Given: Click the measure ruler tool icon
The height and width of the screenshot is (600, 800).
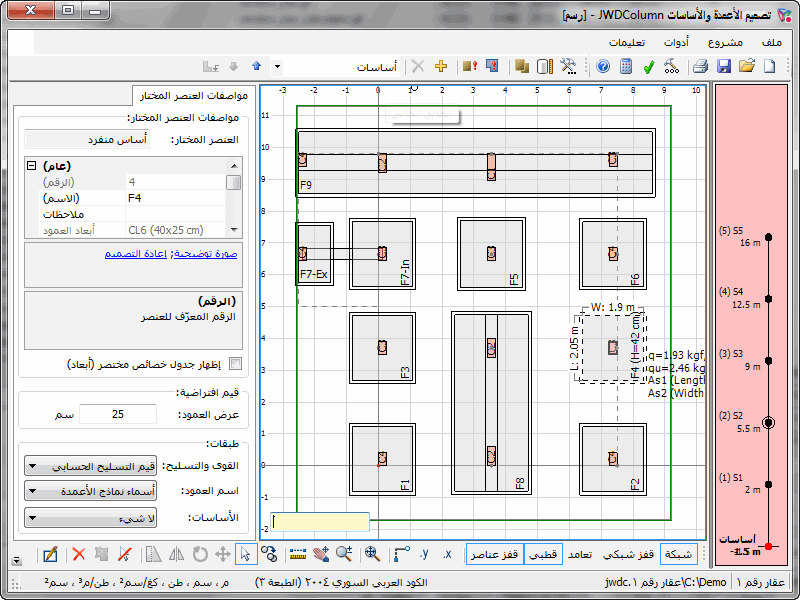Looking at the screenshot, I should (x=297, y=554).
